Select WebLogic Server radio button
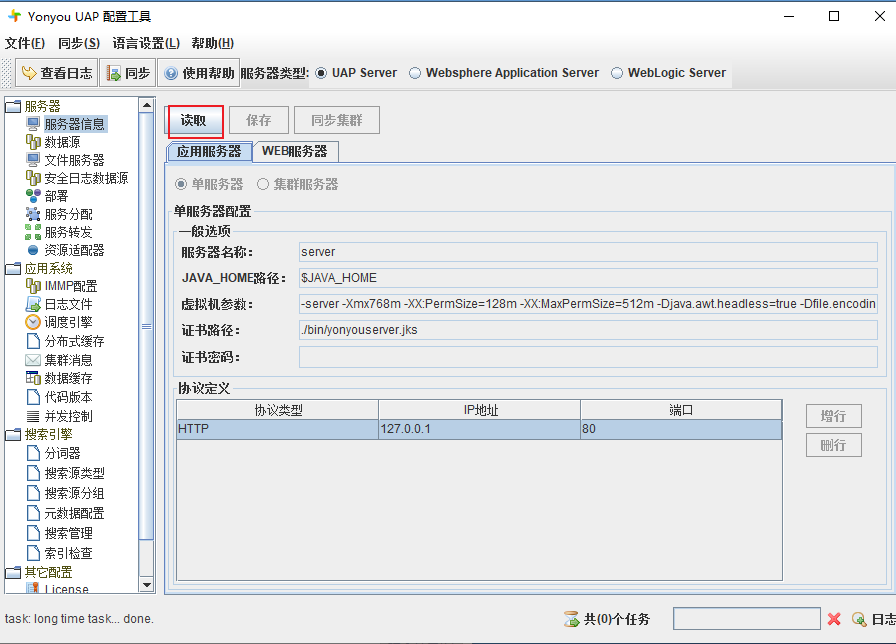This screenshot has height=644, width=896. (x=617, y=73)
